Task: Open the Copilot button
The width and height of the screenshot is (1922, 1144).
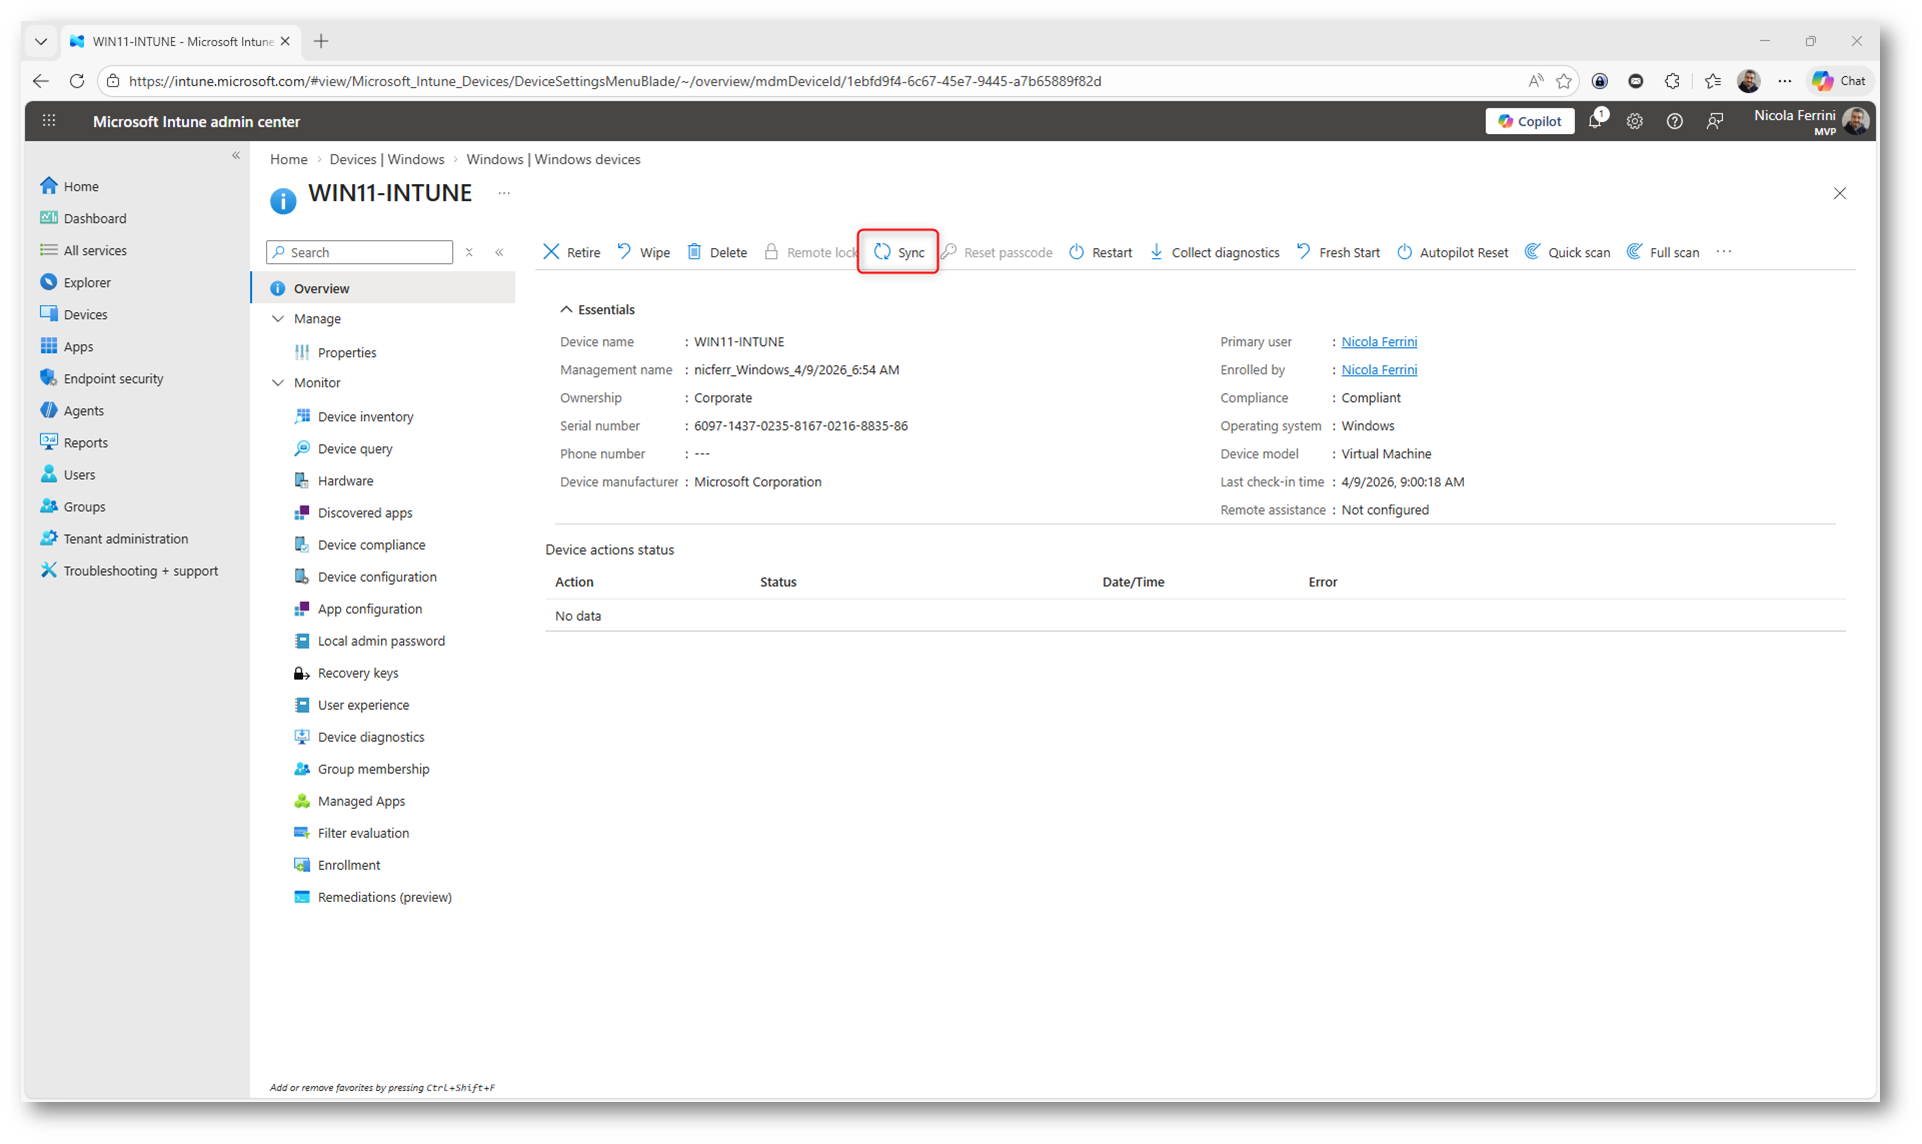Action: [1529, 121]
